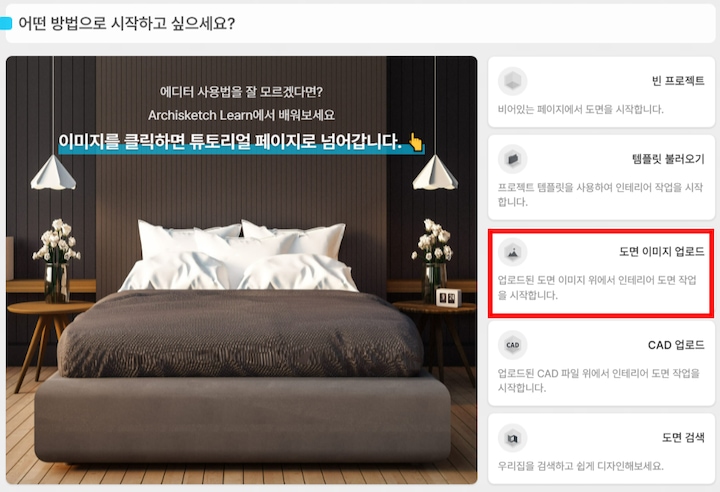
Task: Click the Archisketch Learn text line
Action: pyautogui.click(x=241, y=115)
